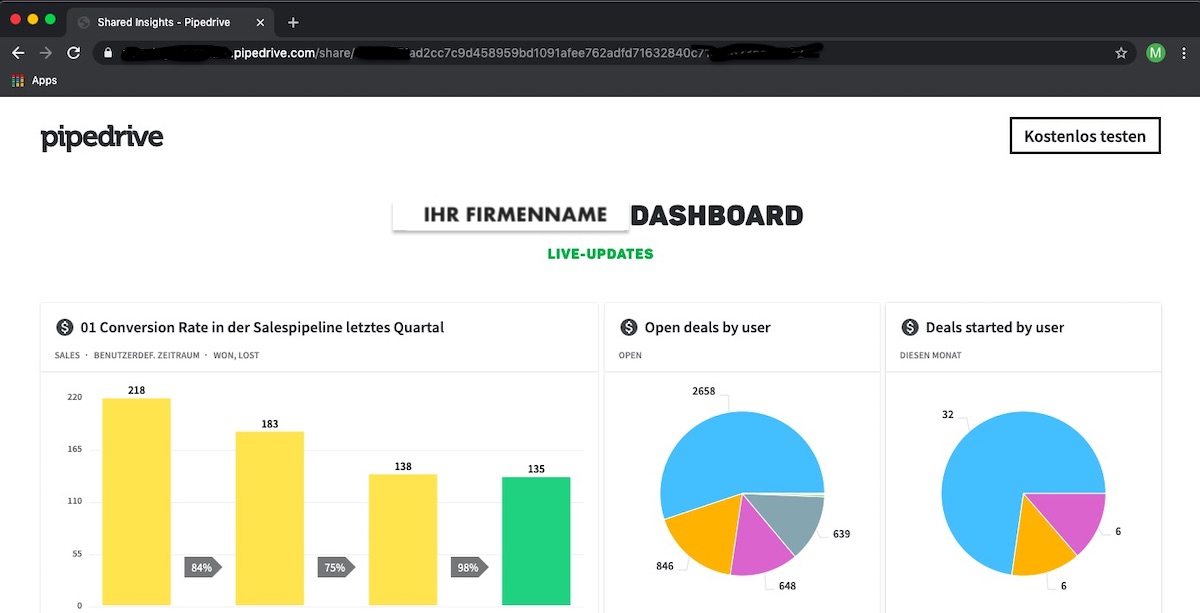Open the Chrome three-dot menu

1186,52
